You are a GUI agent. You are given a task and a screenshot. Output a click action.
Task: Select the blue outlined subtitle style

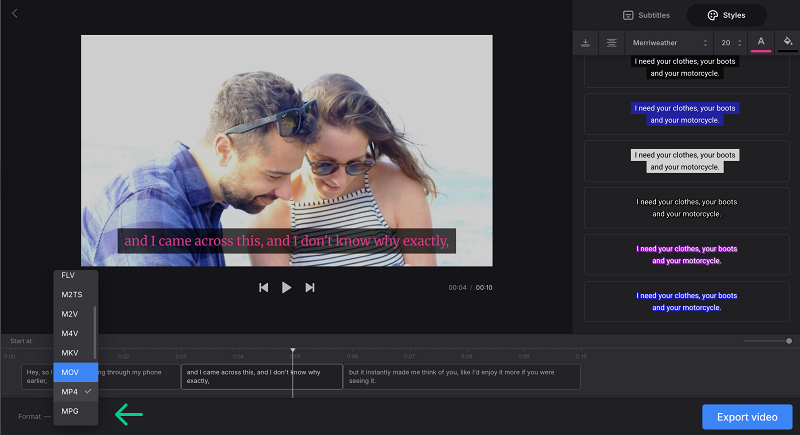coord(686,302)
